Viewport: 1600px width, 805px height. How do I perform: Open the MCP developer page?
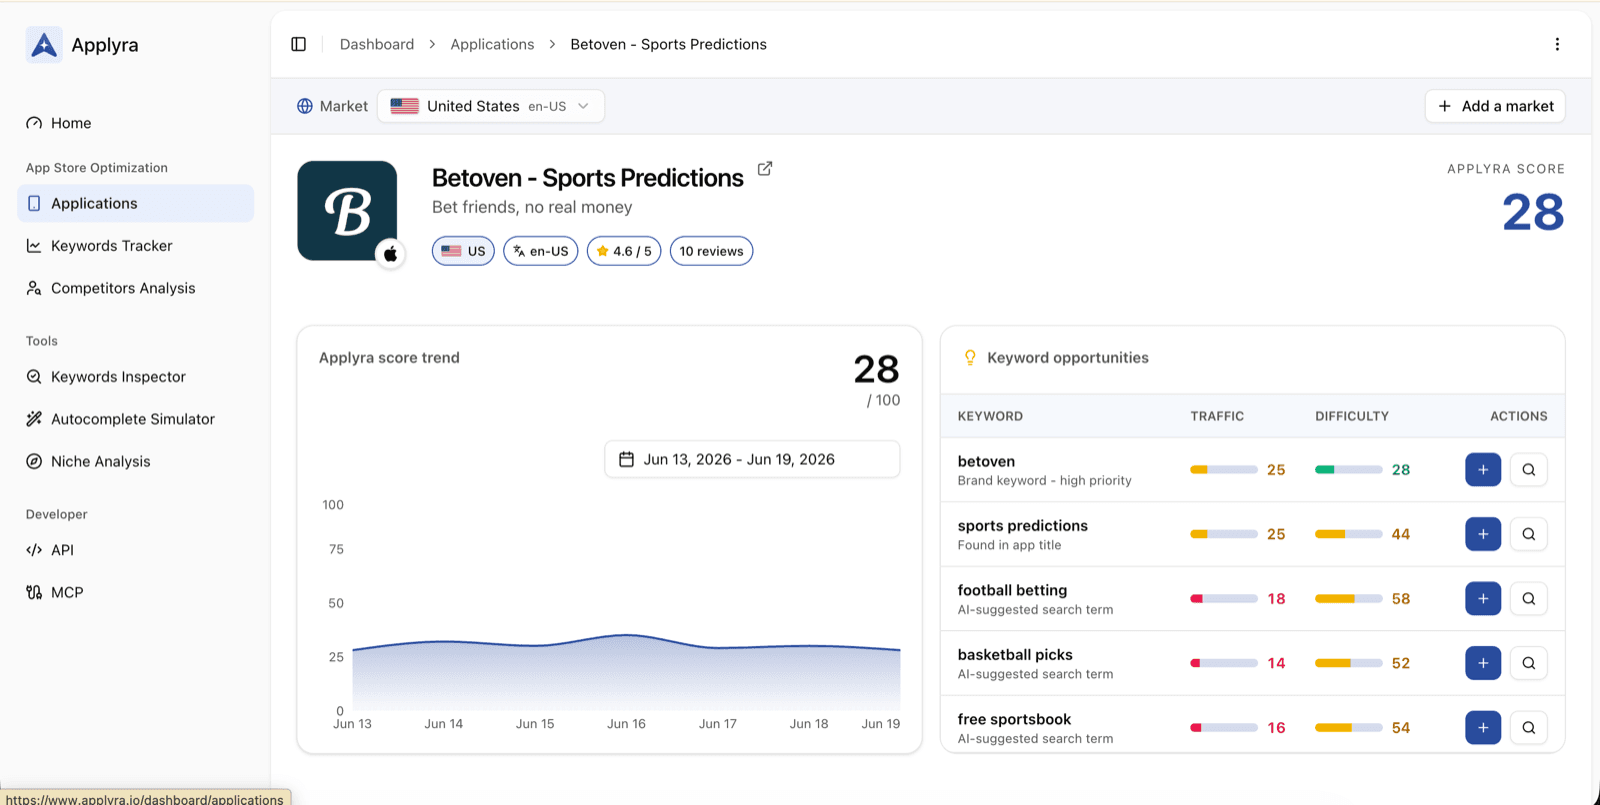[x=135, y=592]
